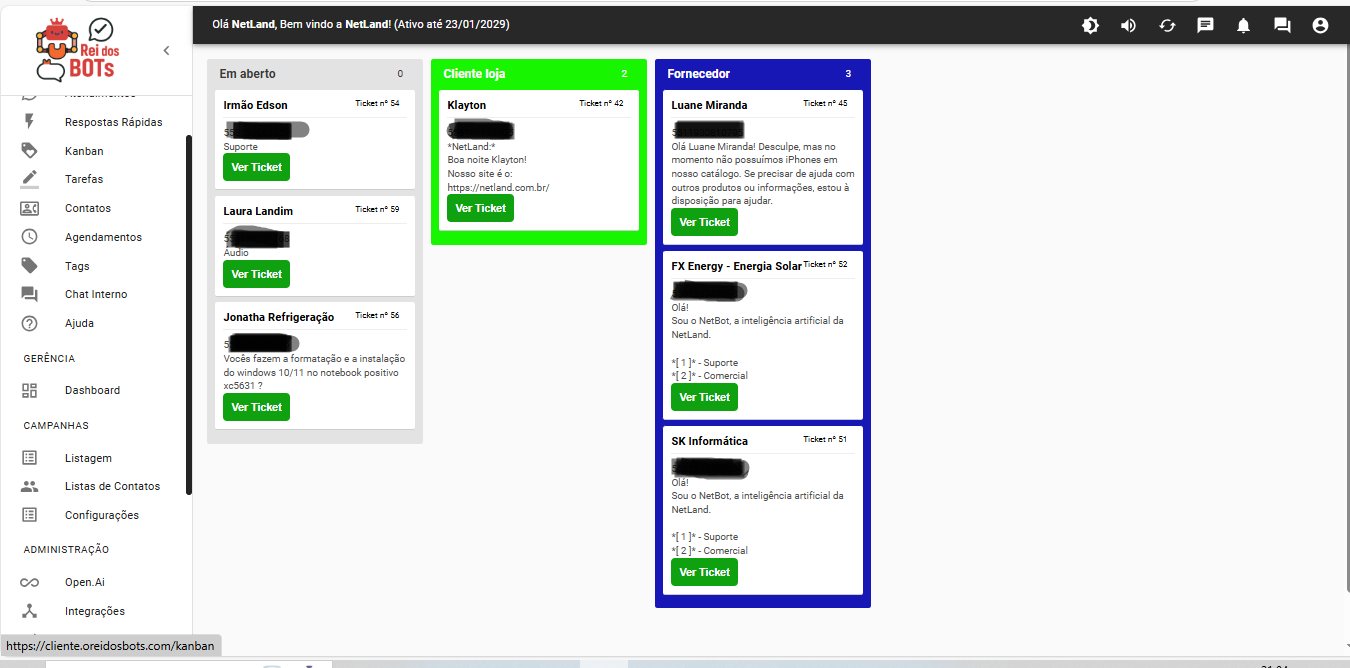Refresh tickets using the sync icon
The width and height of the screenshot is (1350, 668).
(x=1166, y=25)
